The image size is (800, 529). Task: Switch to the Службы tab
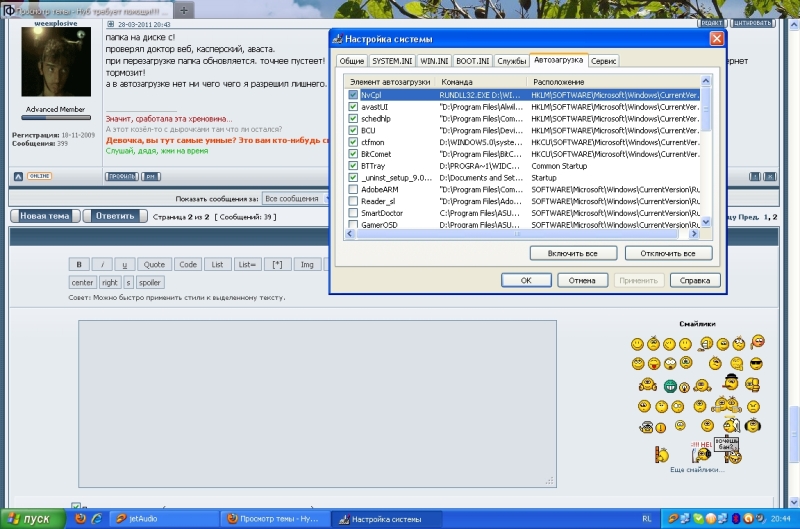512,61
